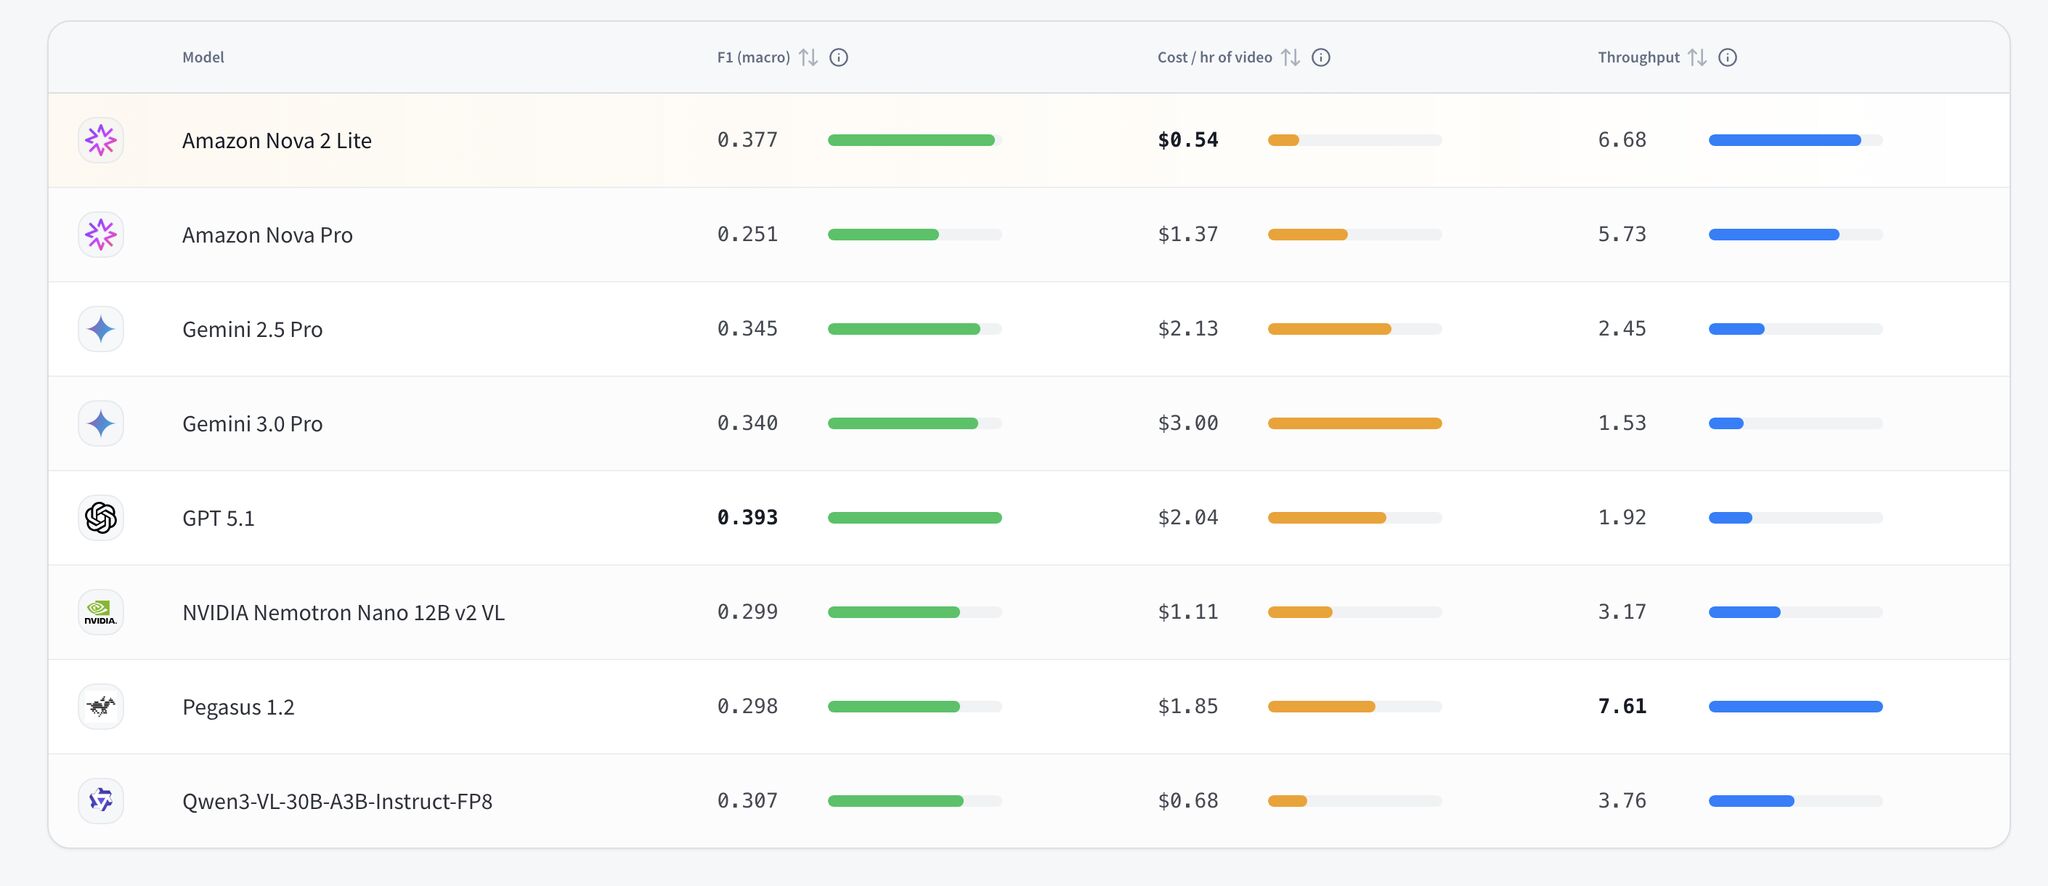
Task: Sort by Throughput column arrows
Action: [x=1697, y=58]
